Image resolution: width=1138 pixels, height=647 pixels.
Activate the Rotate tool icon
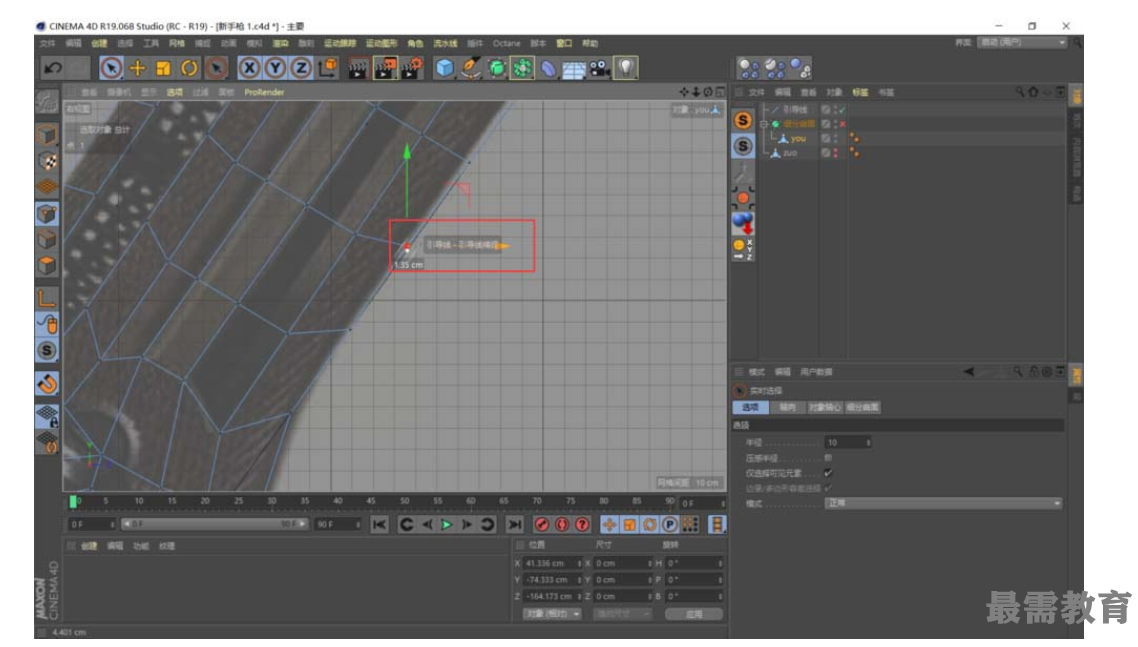(x=189, y=68)
